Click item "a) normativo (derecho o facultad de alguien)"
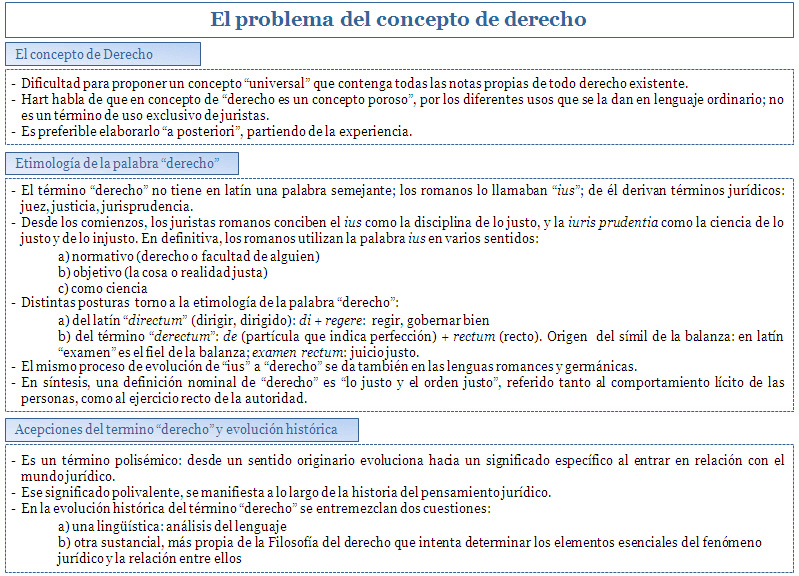 (189, 256)
